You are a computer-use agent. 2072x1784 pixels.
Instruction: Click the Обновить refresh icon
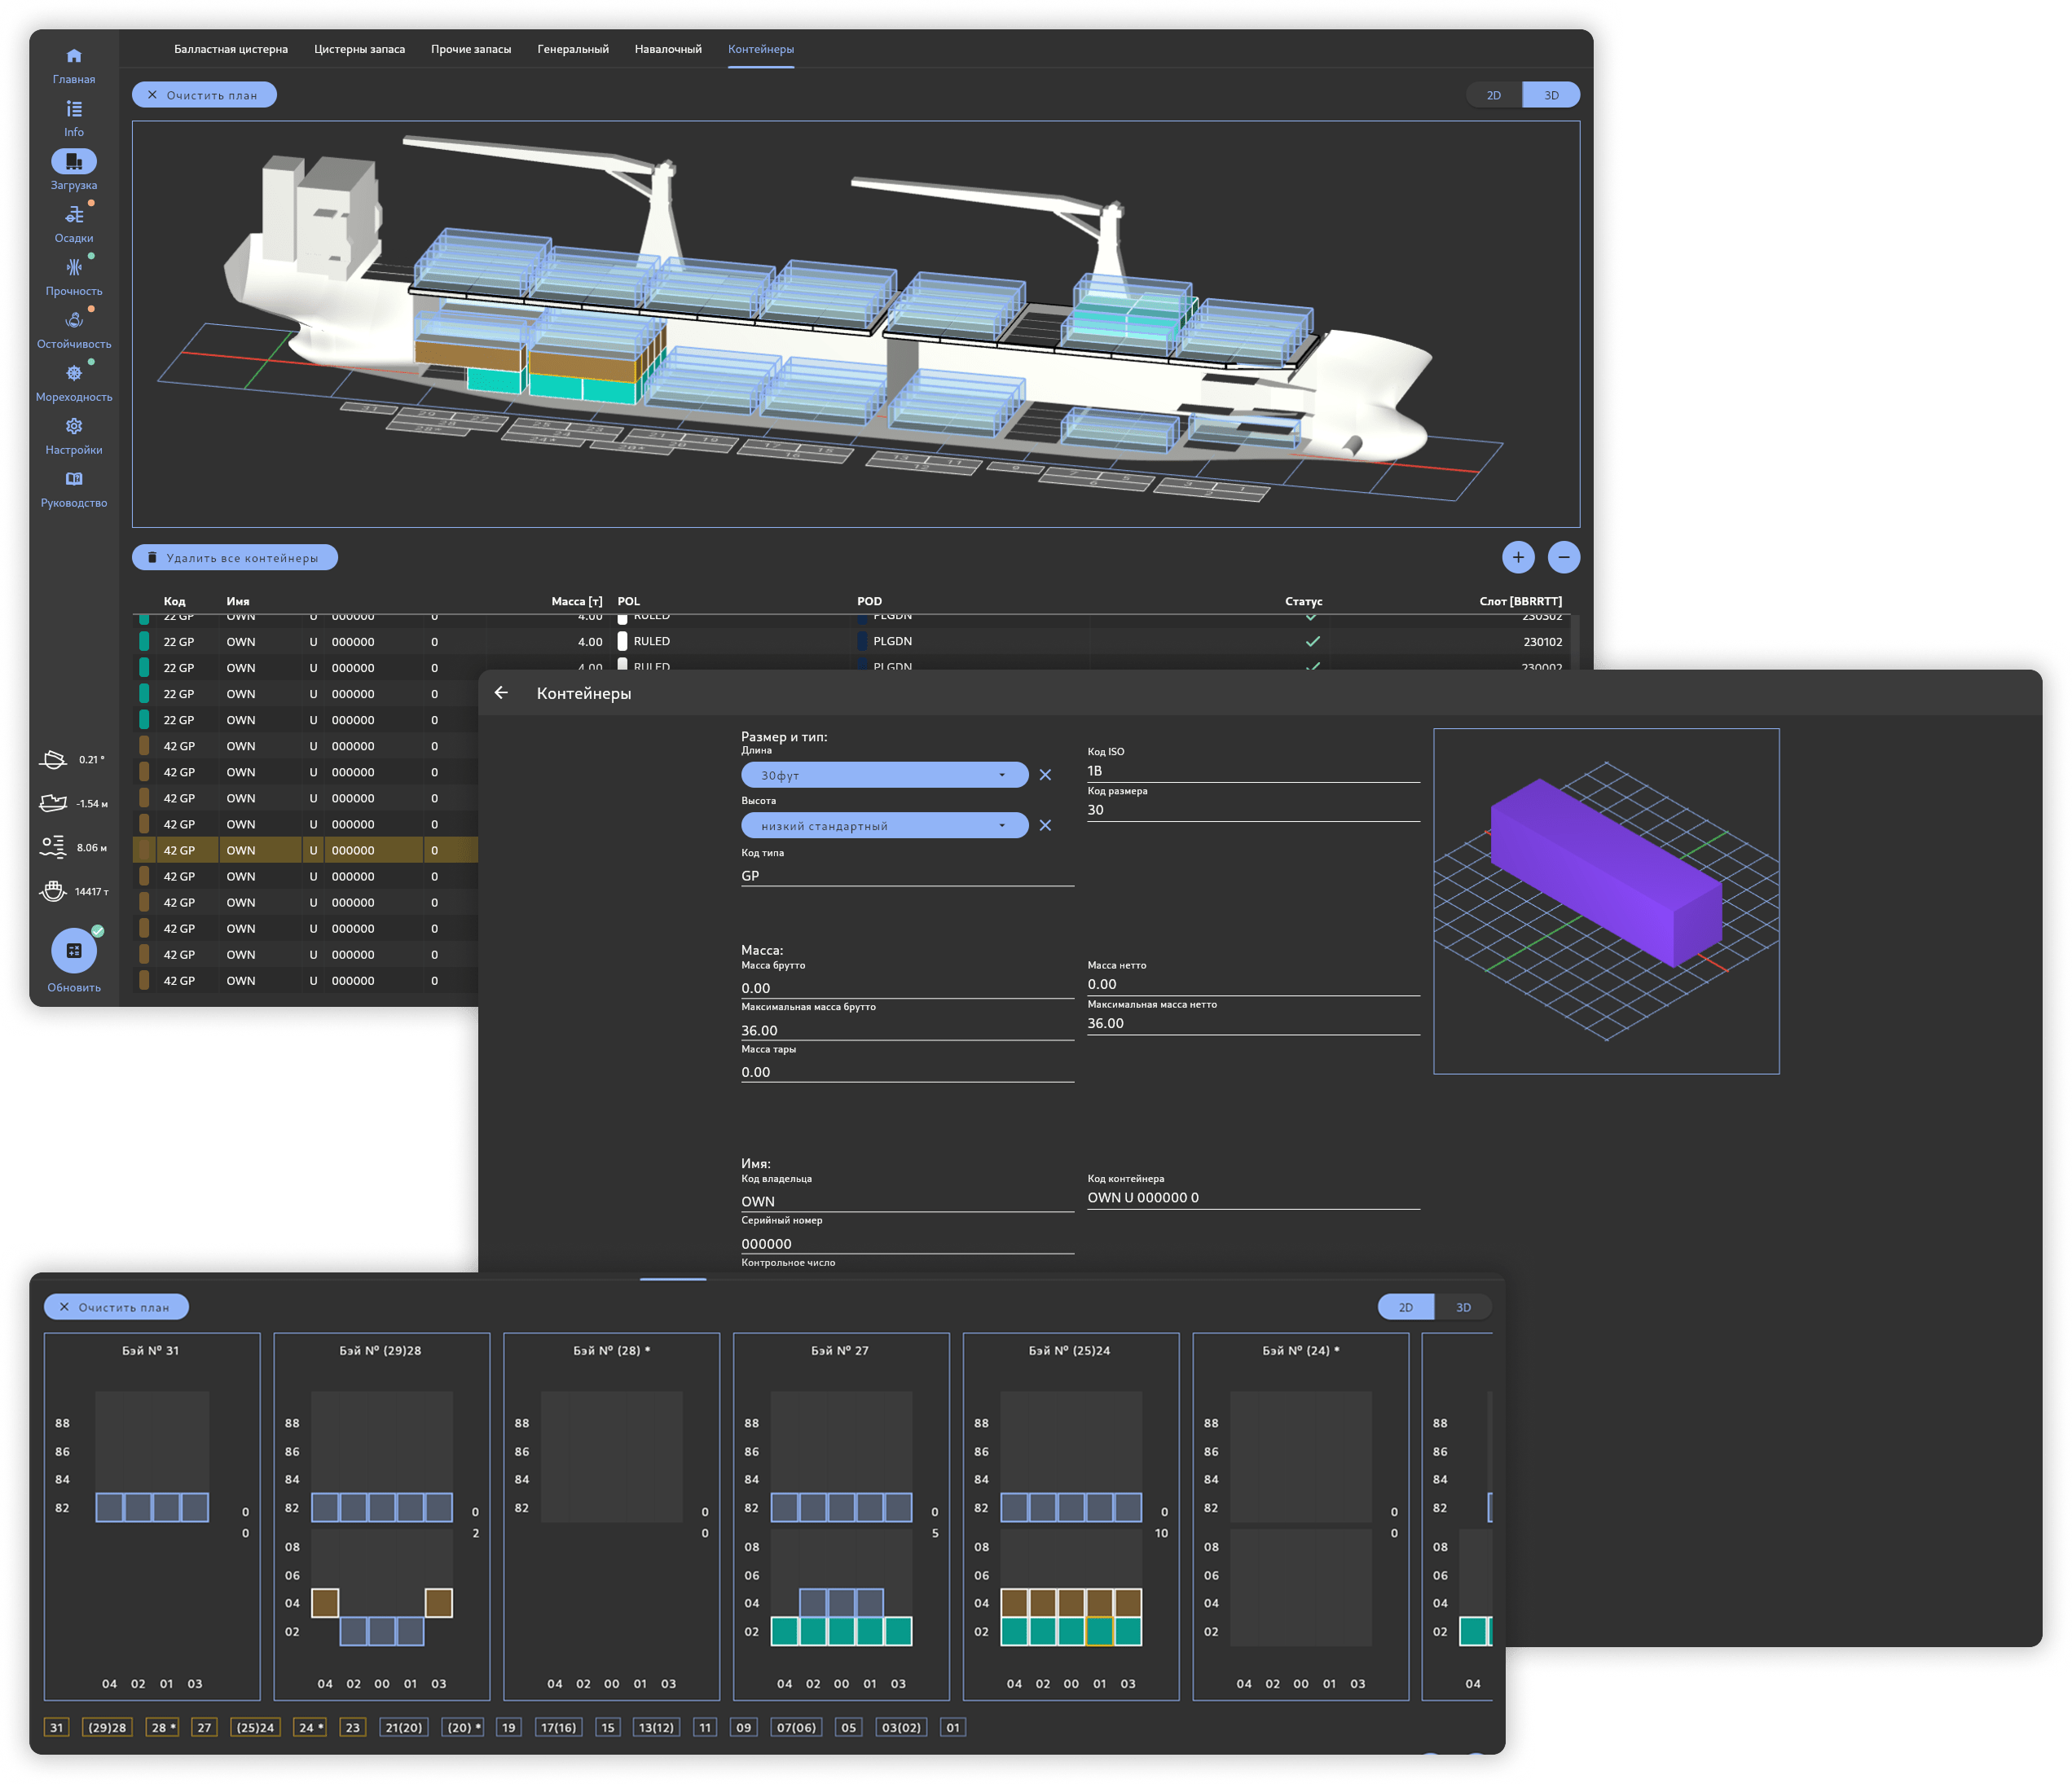(x=74, y=951)
